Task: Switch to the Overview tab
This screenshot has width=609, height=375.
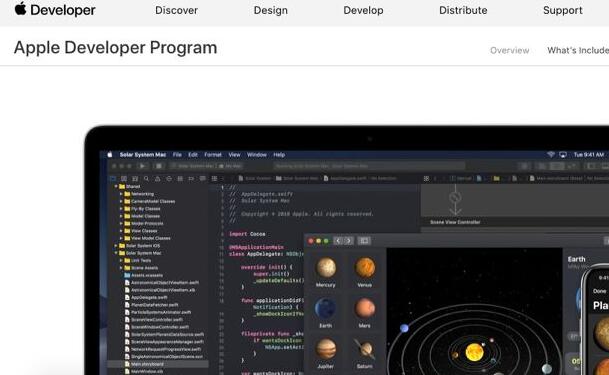Action: tap(510, 50)
